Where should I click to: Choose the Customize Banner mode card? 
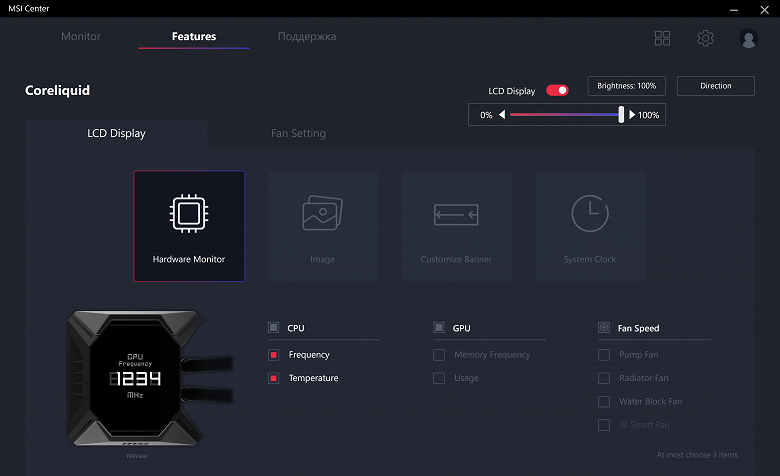coord(457,226)
